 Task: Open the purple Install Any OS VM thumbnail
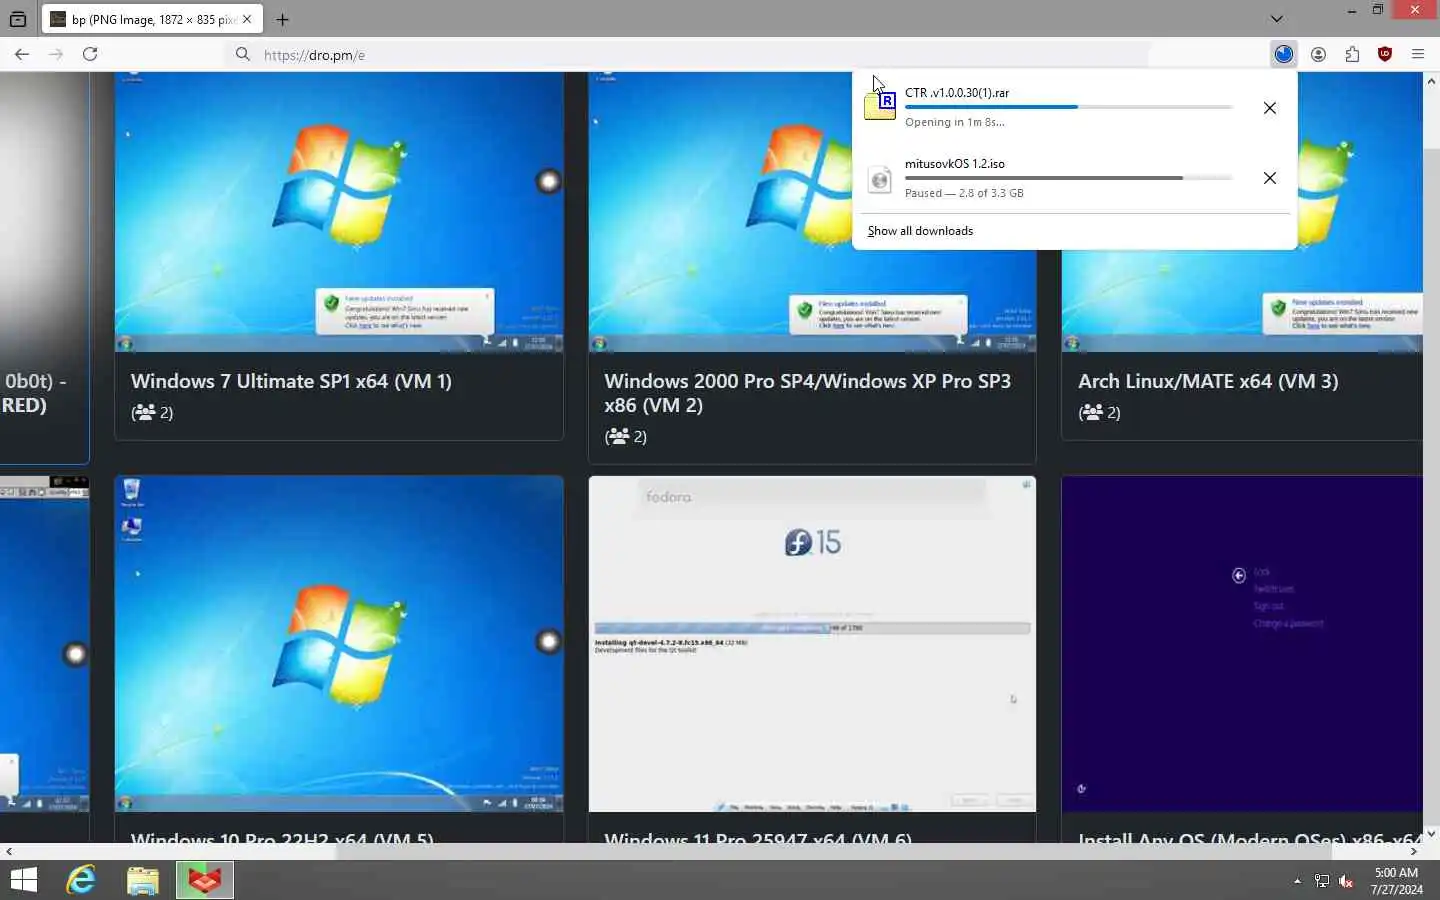tap(1242, 644)
